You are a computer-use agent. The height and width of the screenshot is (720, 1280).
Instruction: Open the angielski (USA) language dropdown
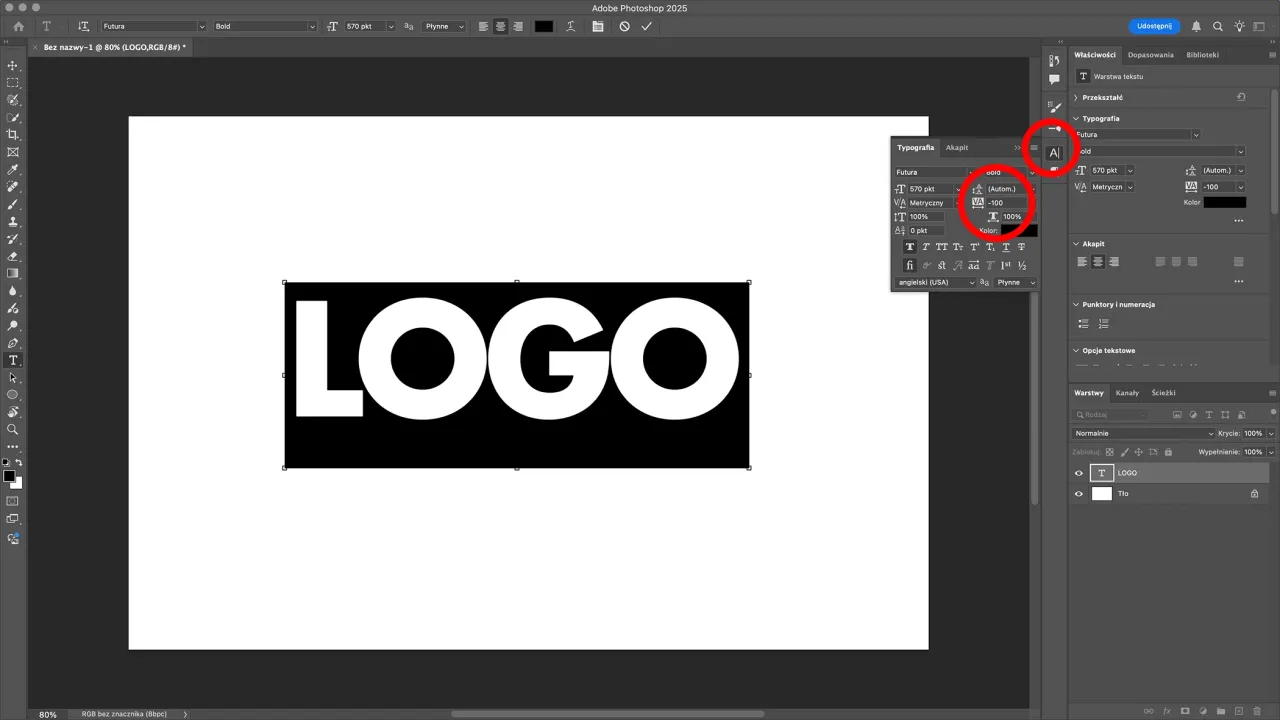[932, 283]
